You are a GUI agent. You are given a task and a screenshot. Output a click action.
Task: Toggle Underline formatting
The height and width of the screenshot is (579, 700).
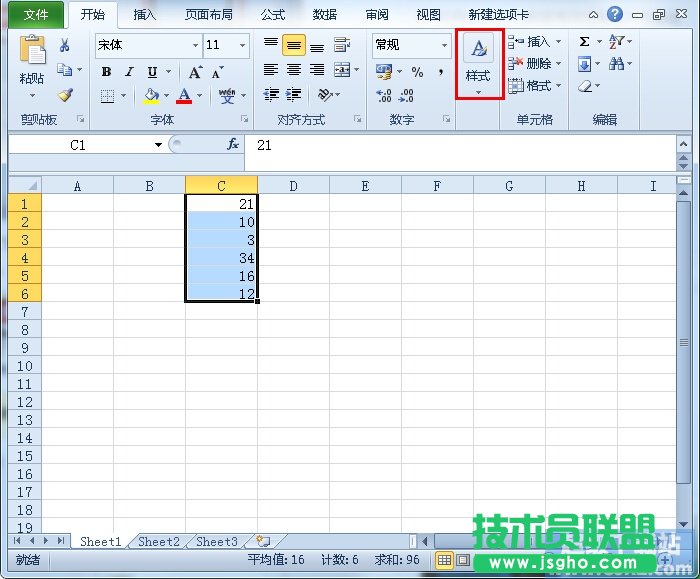point(152,72)
